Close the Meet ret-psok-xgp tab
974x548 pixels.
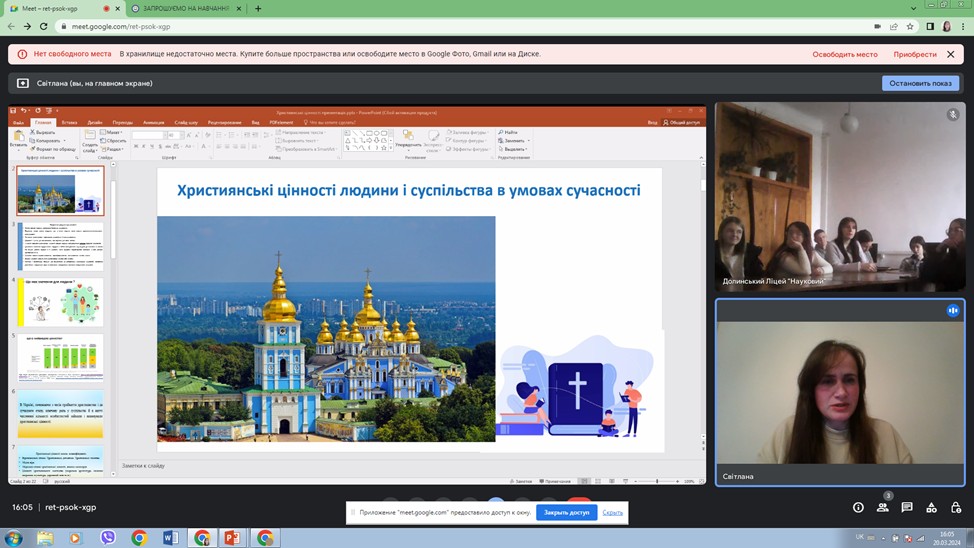click(117, 9)
